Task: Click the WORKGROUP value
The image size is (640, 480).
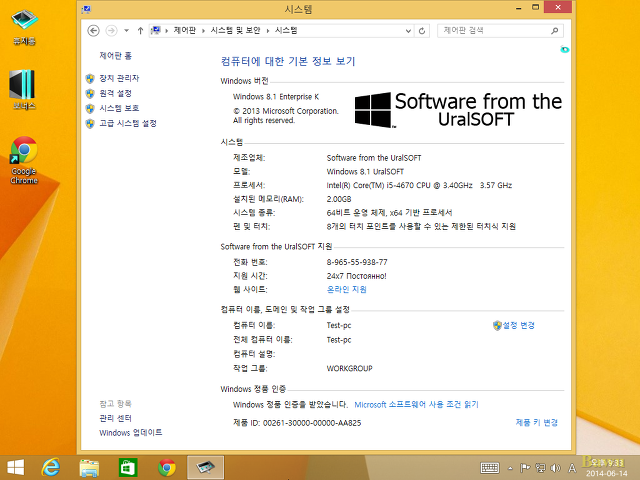Action: [349, 368]
